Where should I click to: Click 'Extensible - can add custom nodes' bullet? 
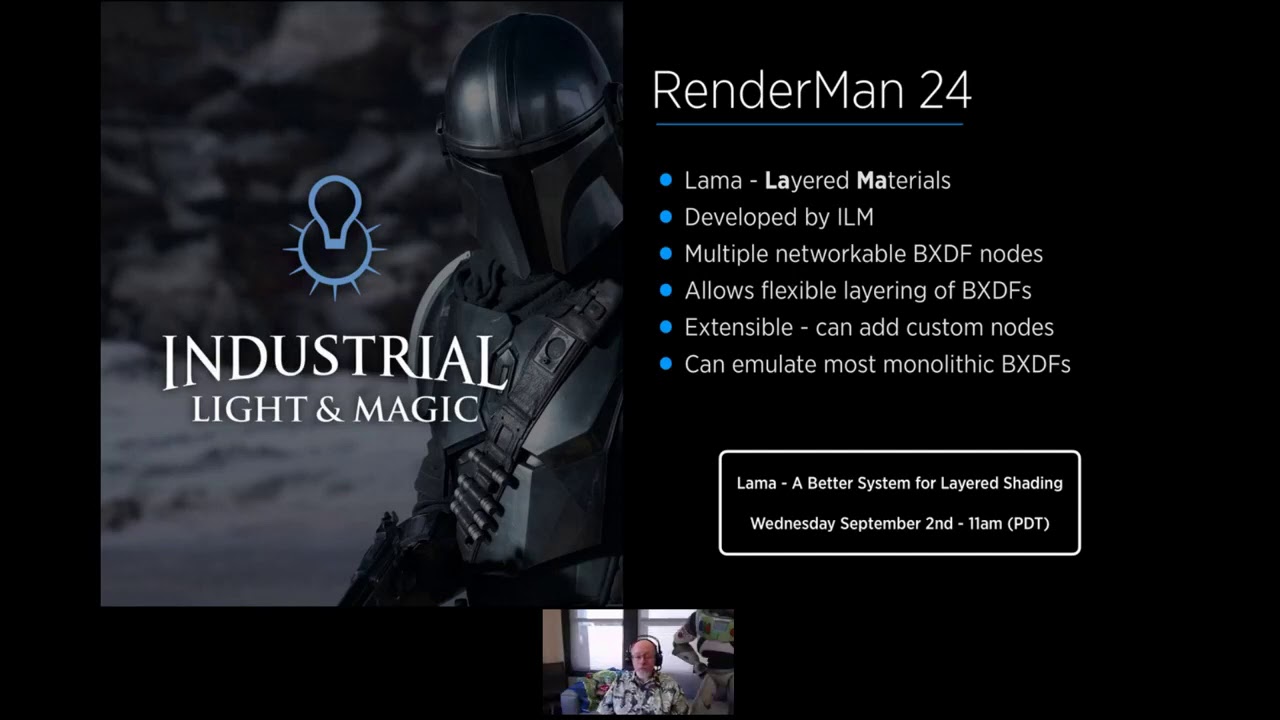[869, 327]
